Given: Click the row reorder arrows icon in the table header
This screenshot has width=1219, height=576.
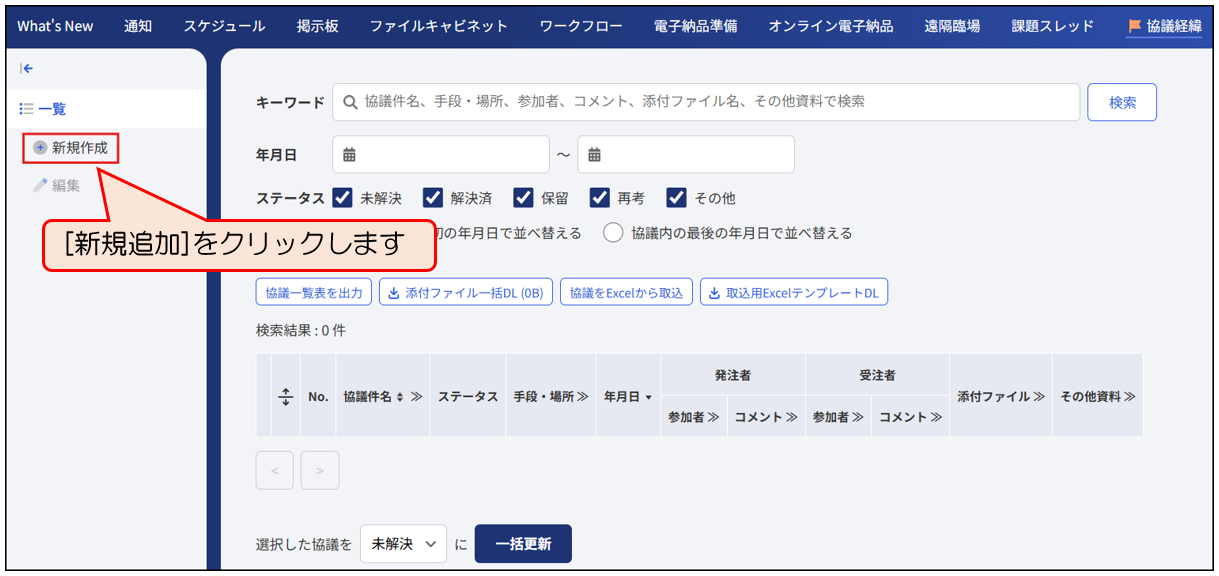Looking at the screenshot, I should tap(285, 396).
